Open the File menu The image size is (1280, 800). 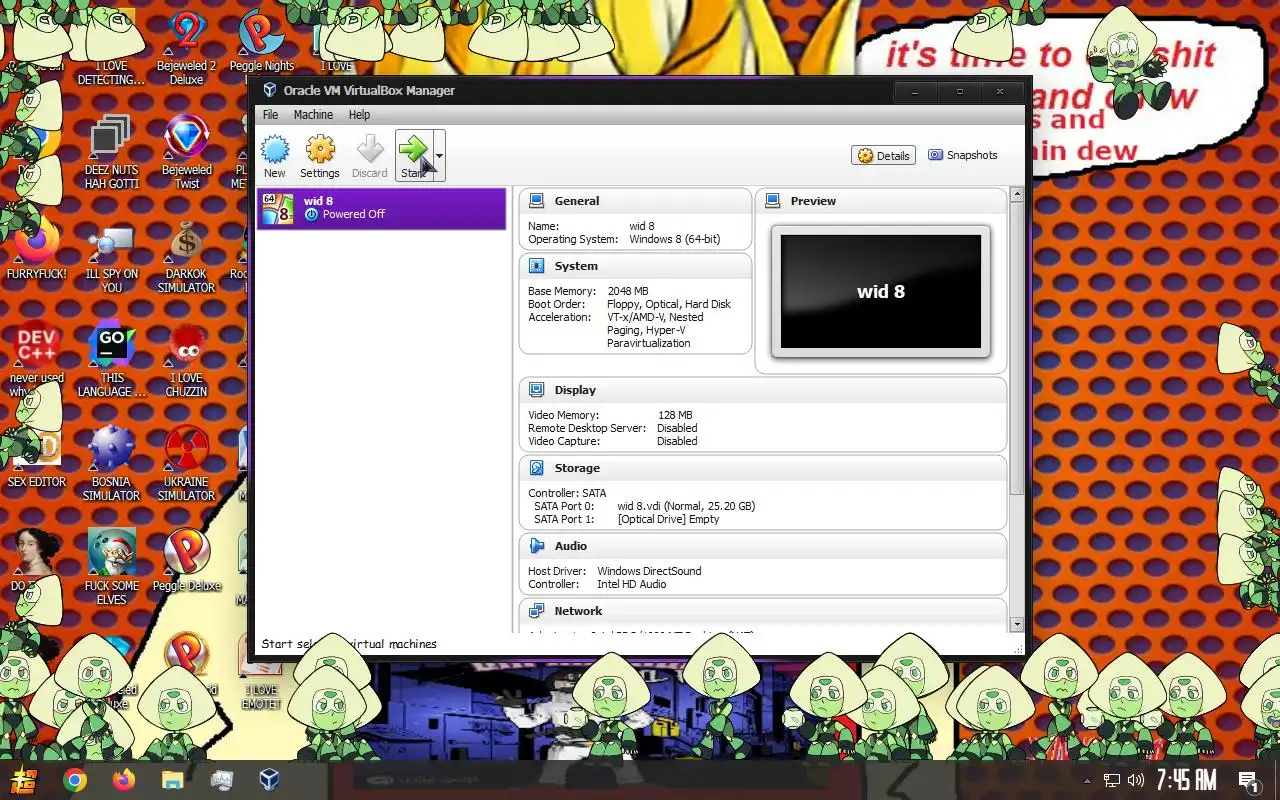271,115
